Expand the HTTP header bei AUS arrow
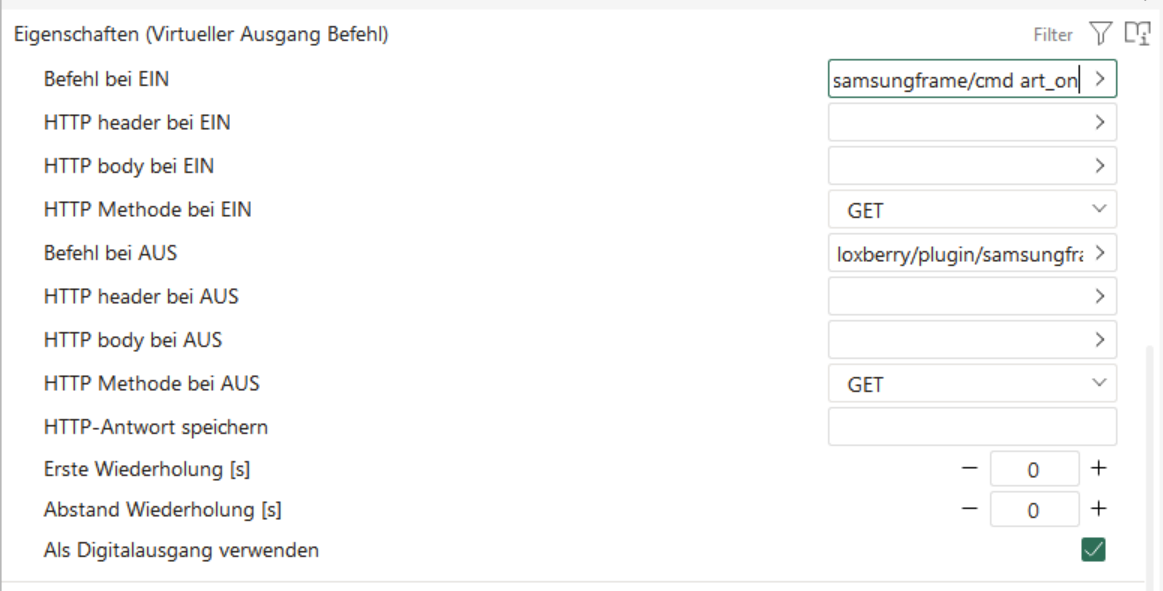 [x=1100, y=296]
